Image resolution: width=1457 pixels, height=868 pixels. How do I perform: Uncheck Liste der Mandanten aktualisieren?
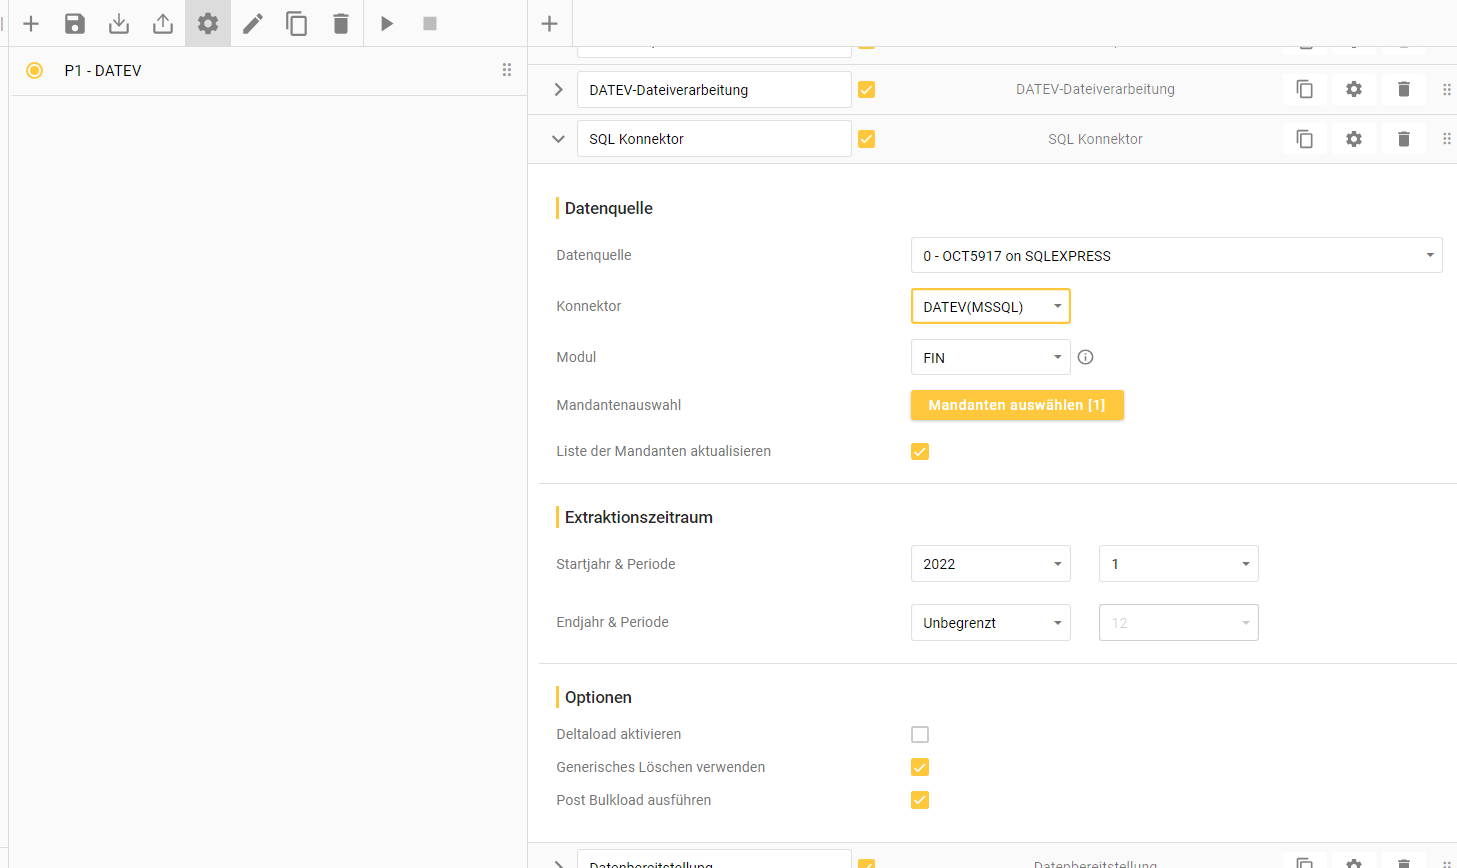tap(919, 451)
